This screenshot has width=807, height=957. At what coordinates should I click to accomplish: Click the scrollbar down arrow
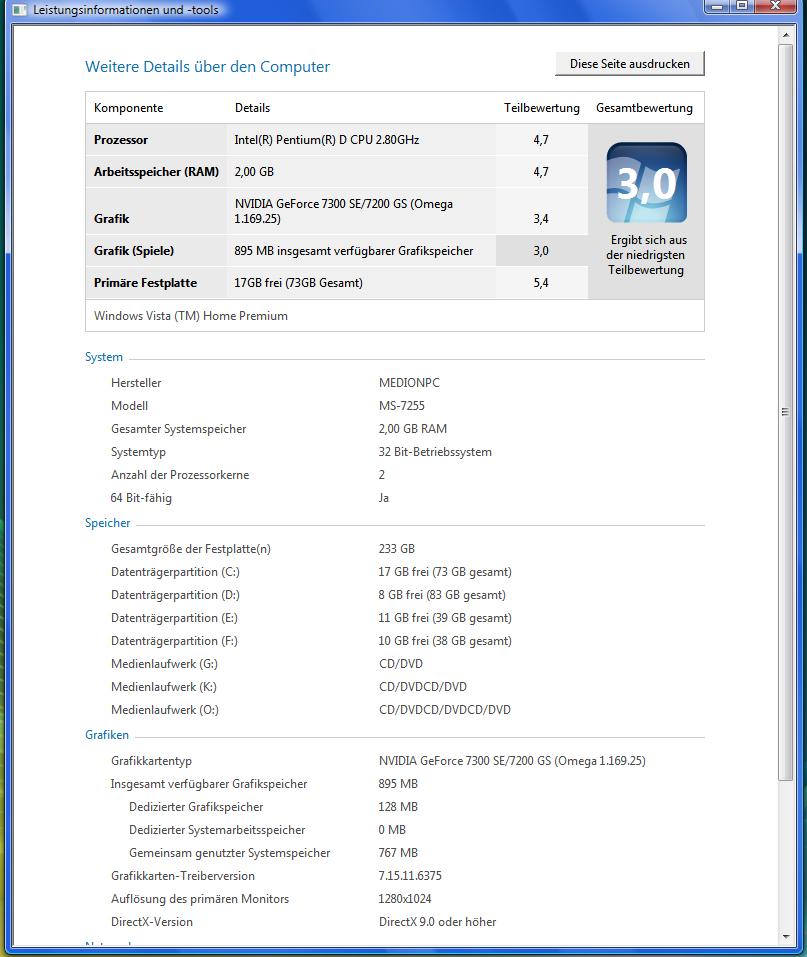coord(786,936)
